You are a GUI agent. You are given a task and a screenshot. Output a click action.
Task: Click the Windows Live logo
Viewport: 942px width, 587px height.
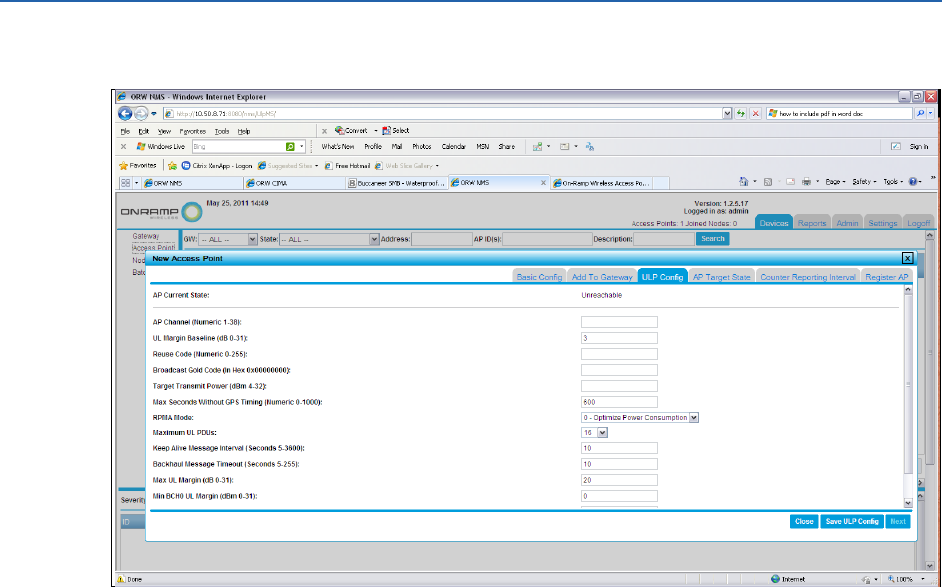pos(161,147)
